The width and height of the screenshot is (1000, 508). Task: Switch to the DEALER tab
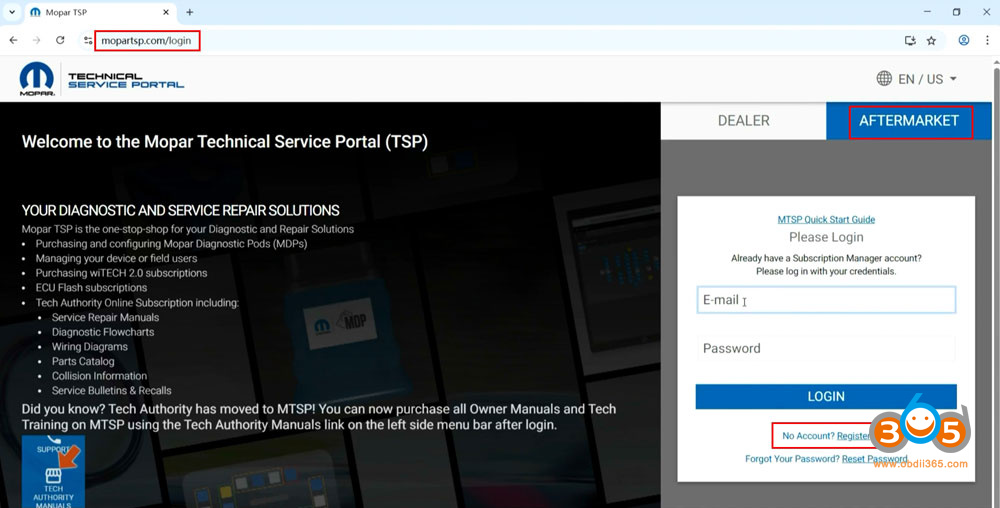coord(743,121)
